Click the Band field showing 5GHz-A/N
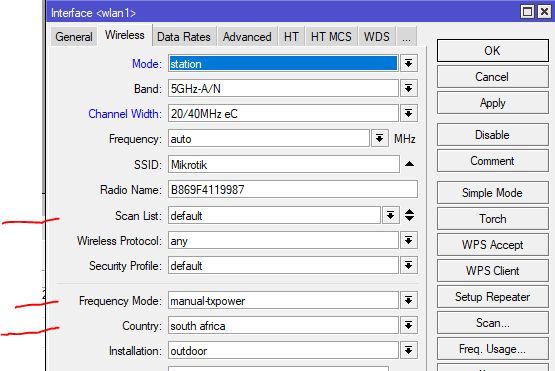Viewport: 555px width, 371px height. coord(283,89)
